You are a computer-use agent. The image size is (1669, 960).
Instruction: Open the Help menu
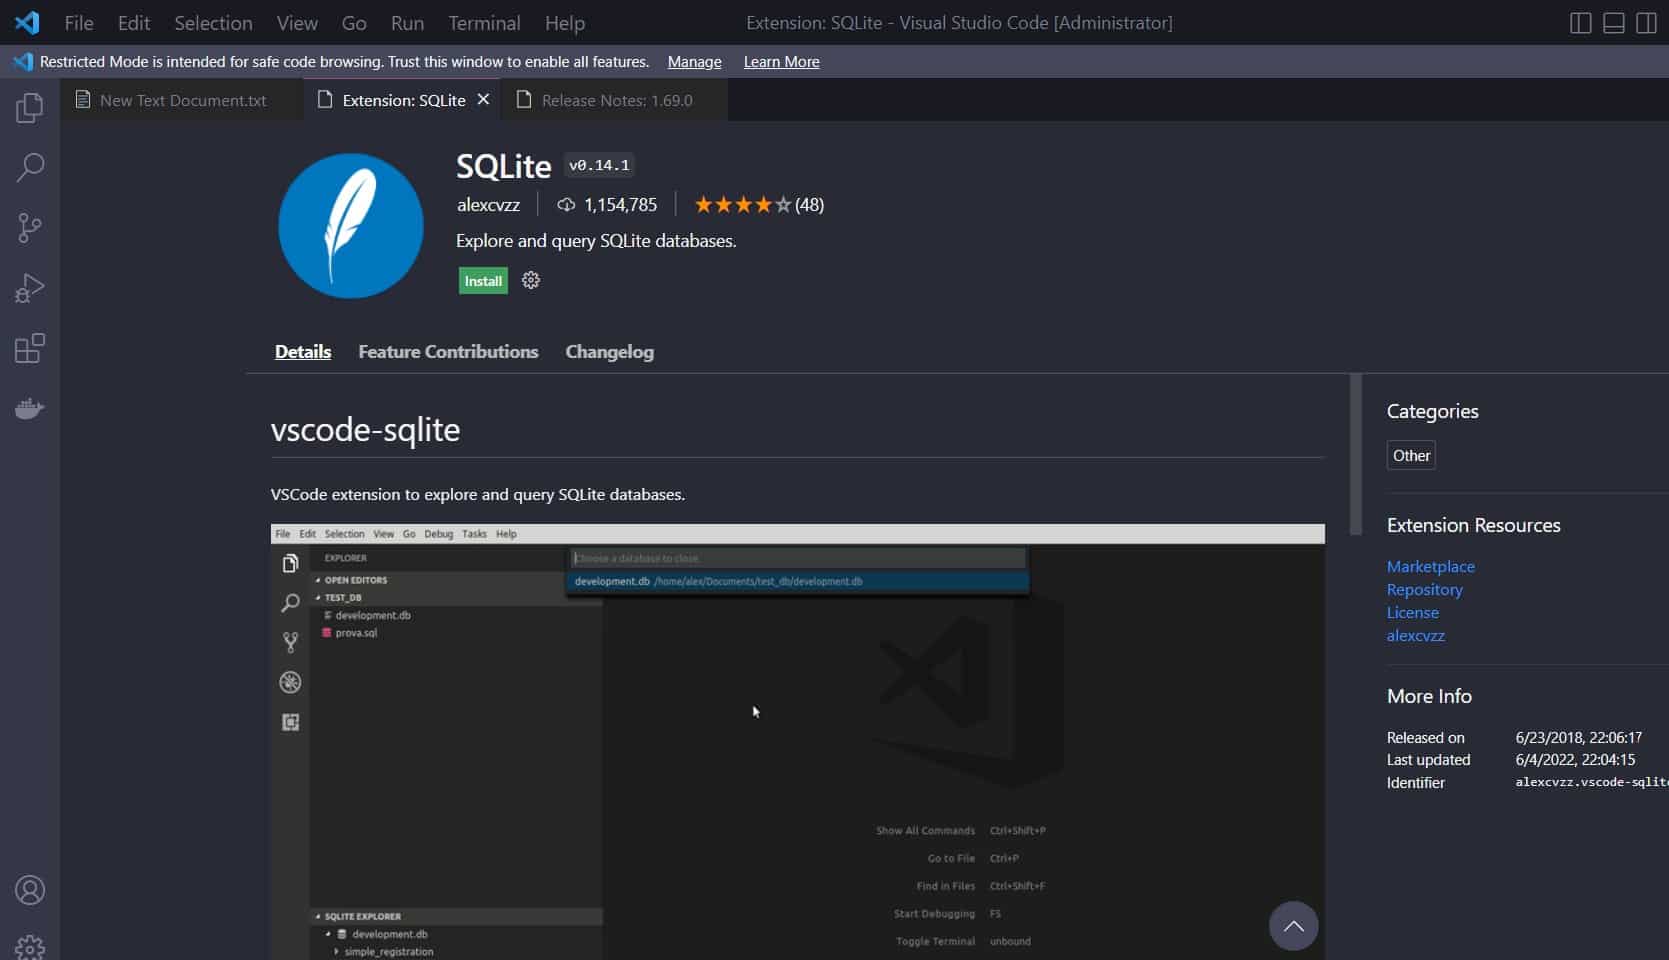click(x=565, y=23)
